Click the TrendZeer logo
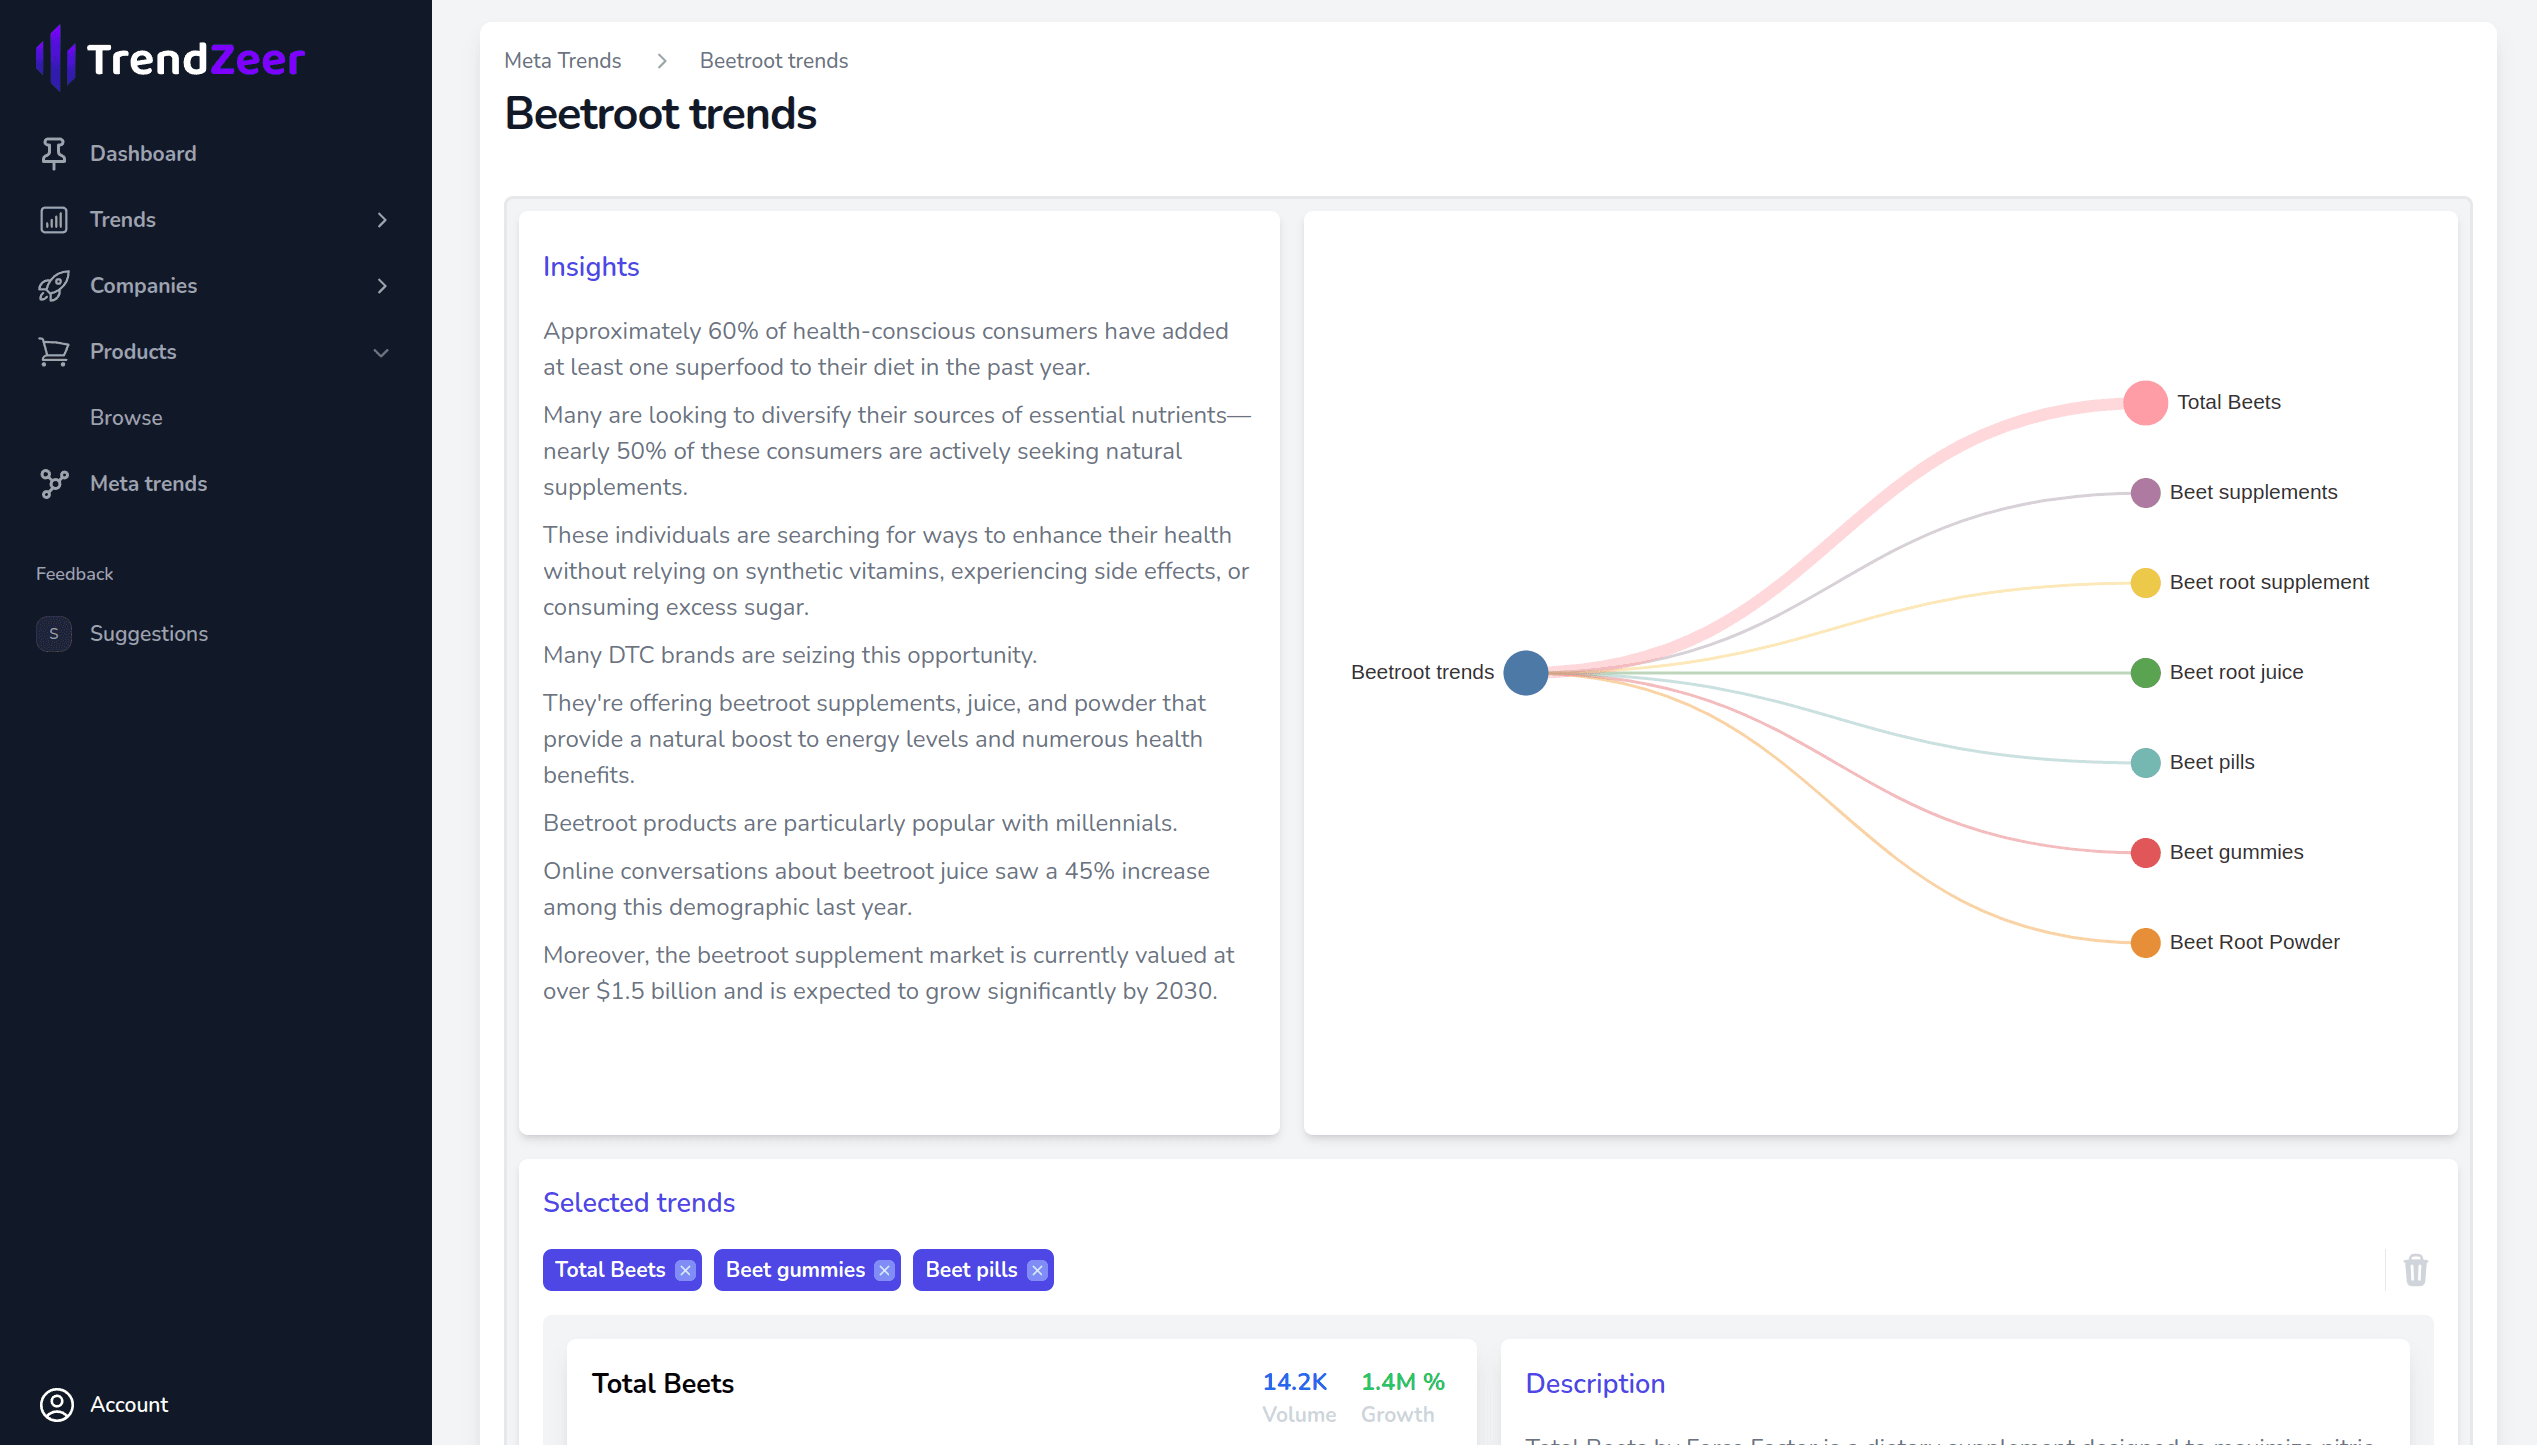The height and width of the screenshot is (1445, 2537). [171, 59]
